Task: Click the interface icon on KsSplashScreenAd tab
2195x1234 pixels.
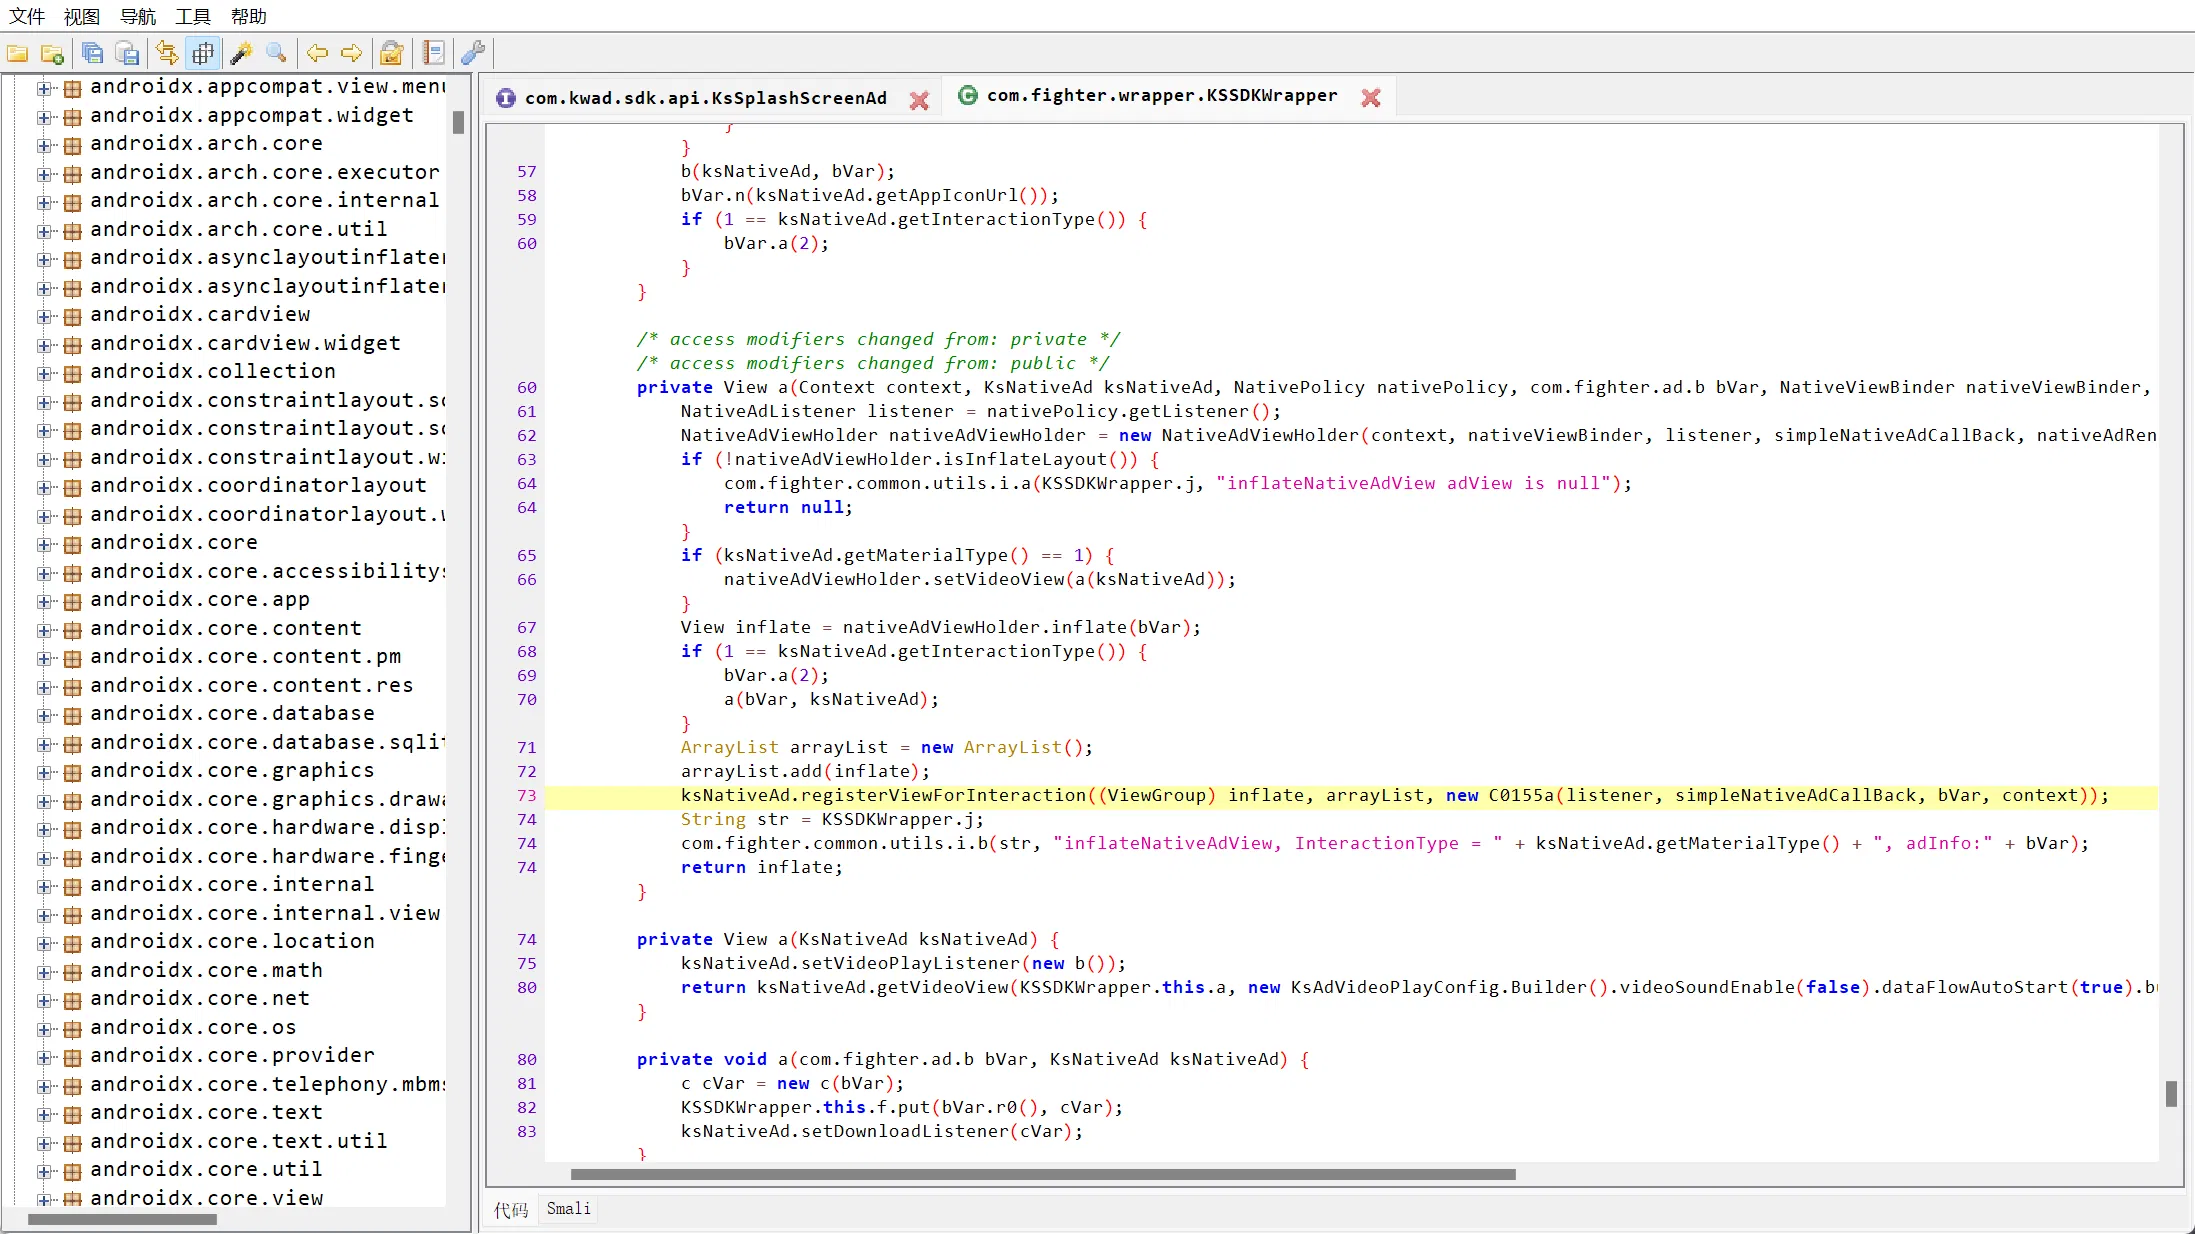Action: click(x=506, y=98)
